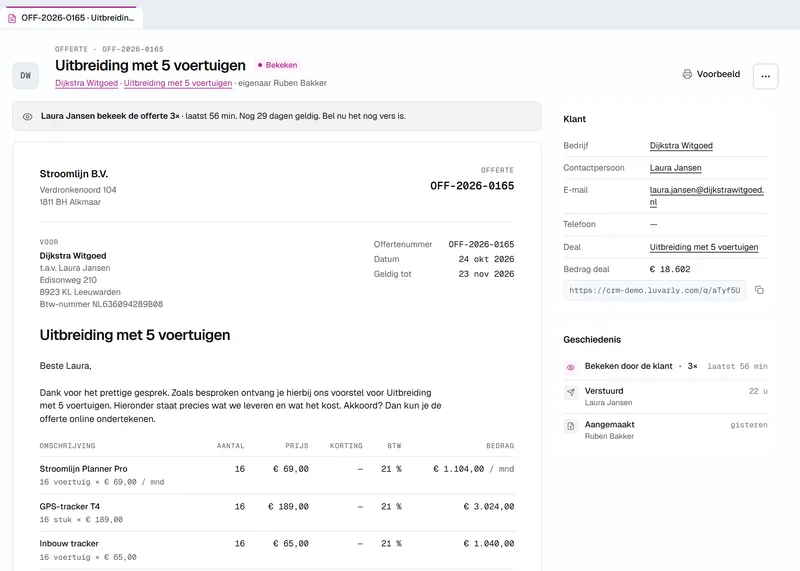The height and width of the screenshot is (571, 800).
Task: Click the Stroomlijn B.V. sender name
Action: click(74, 174)
